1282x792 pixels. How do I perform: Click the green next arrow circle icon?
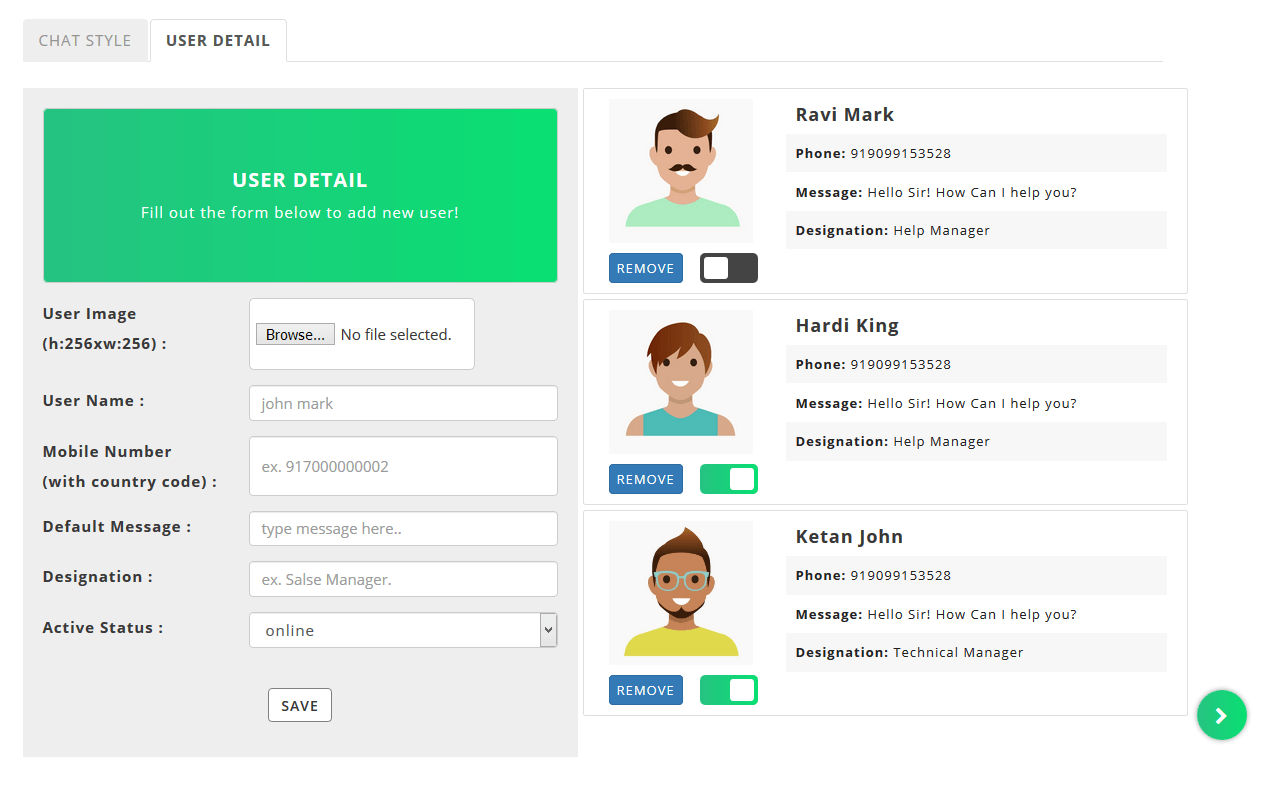(x=1221, y=715)
